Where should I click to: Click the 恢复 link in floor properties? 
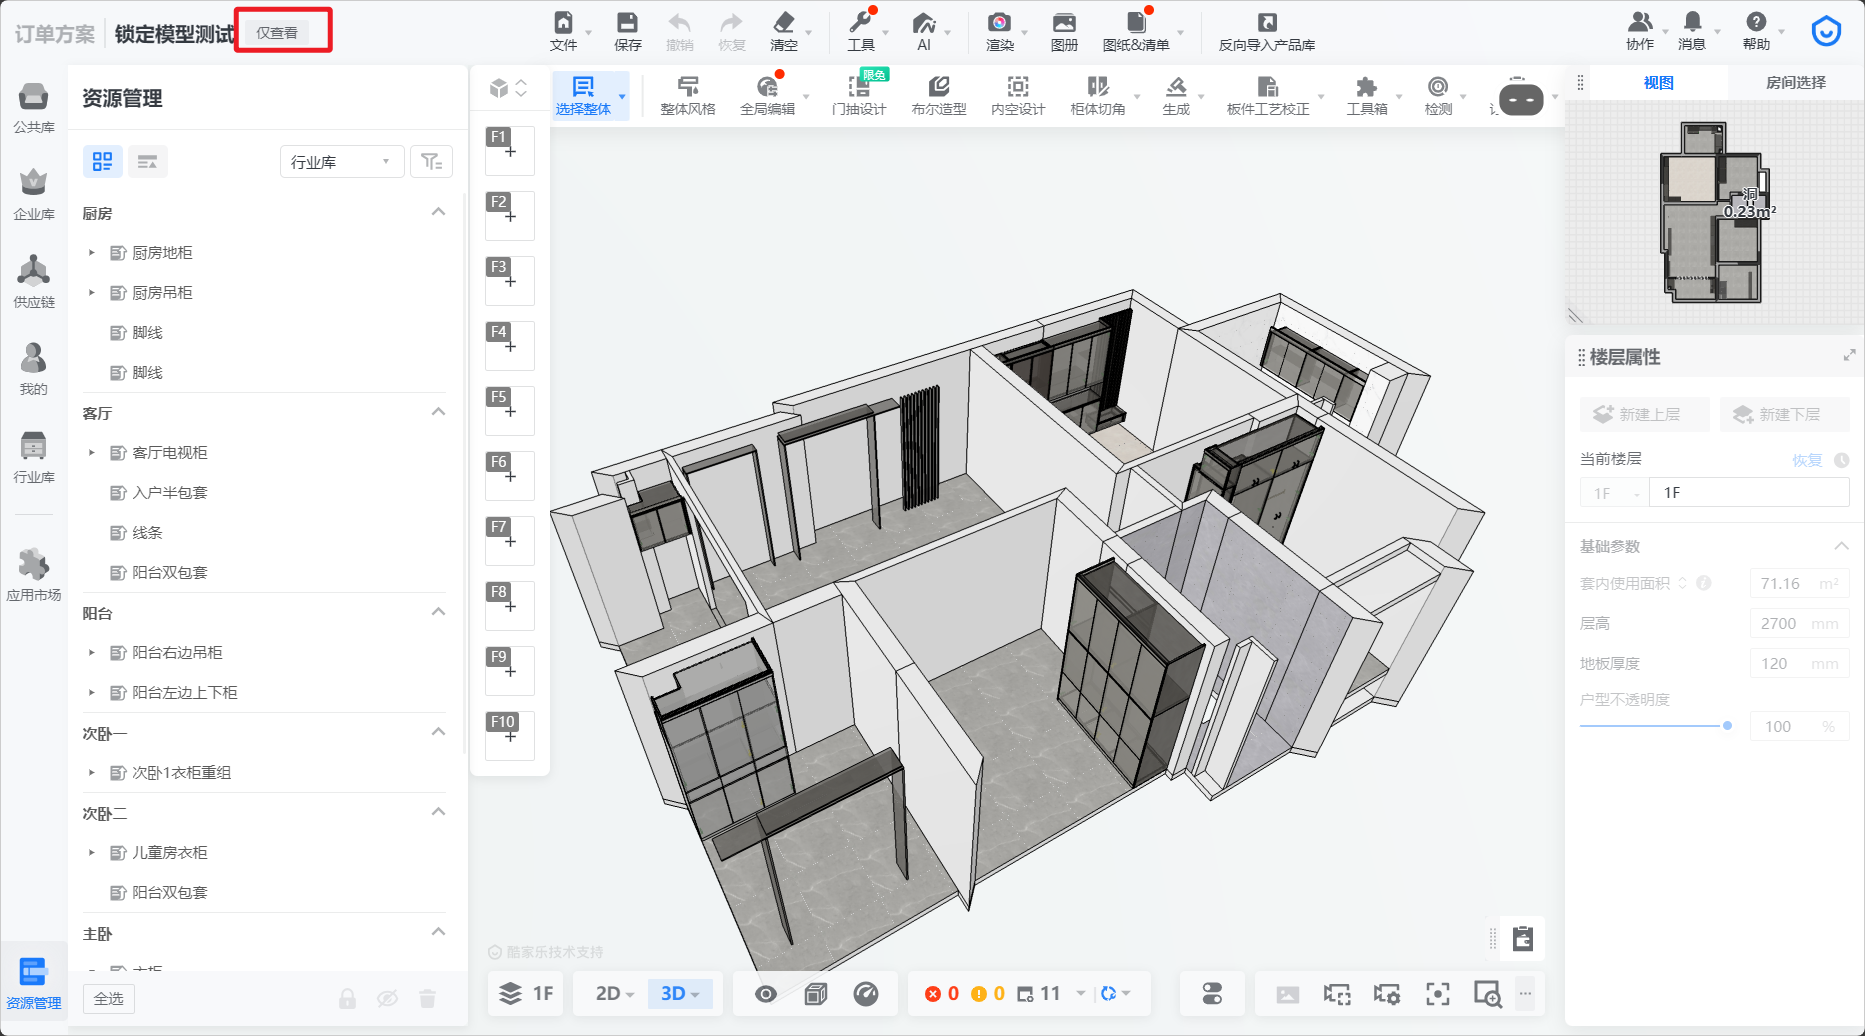point(1806,460)
